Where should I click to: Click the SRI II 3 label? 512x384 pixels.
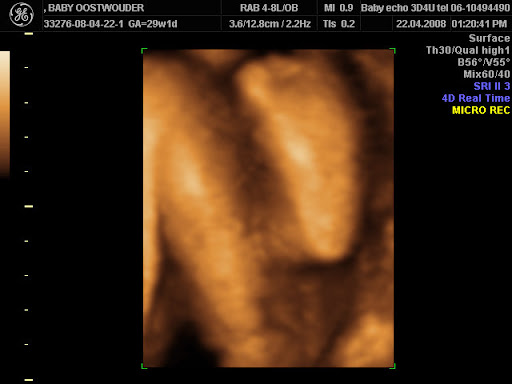tap(492, 86)
